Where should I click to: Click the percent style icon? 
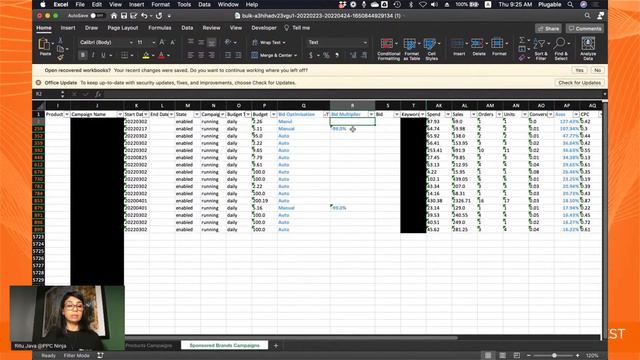[x=326, y=55]
